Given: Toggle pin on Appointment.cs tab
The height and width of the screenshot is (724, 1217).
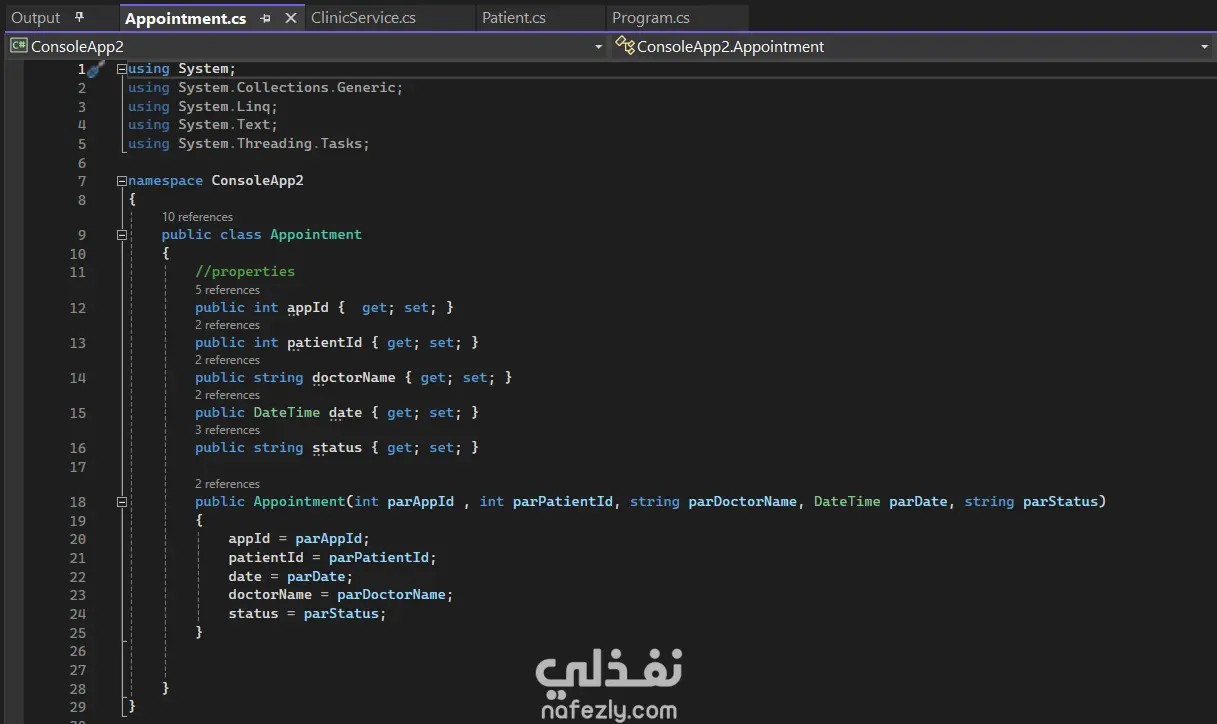Looking at the screenshot, I should (265, 18).
